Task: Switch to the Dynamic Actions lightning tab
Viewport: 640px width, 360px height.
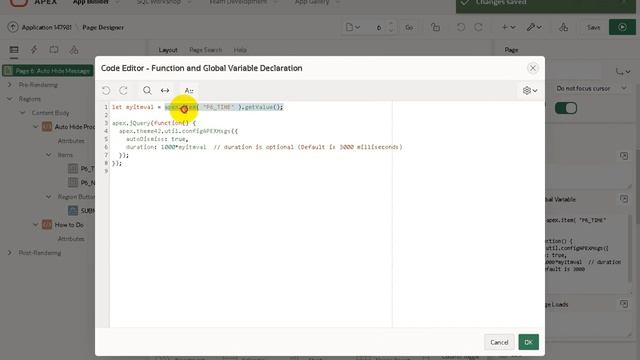Action: click(34, 50)
